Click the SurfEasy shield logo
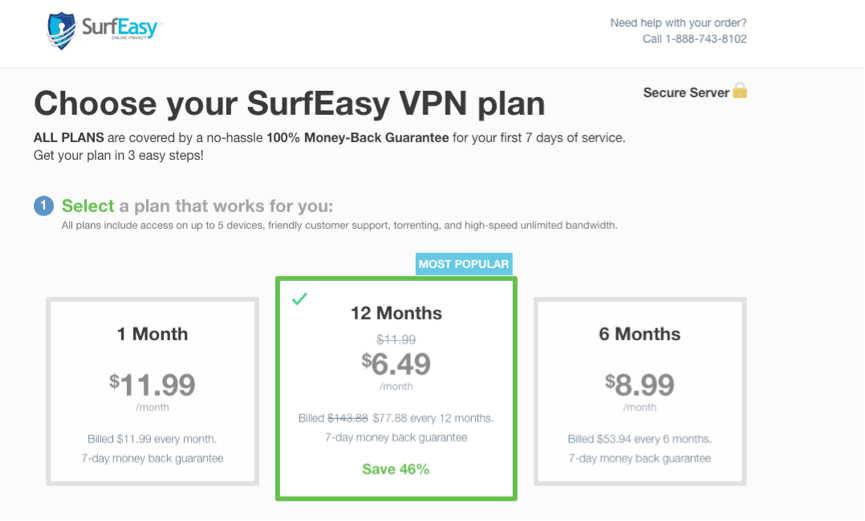The height and width of the screenshot is (521, 865). pyautogui.click(x=62, y=30)
